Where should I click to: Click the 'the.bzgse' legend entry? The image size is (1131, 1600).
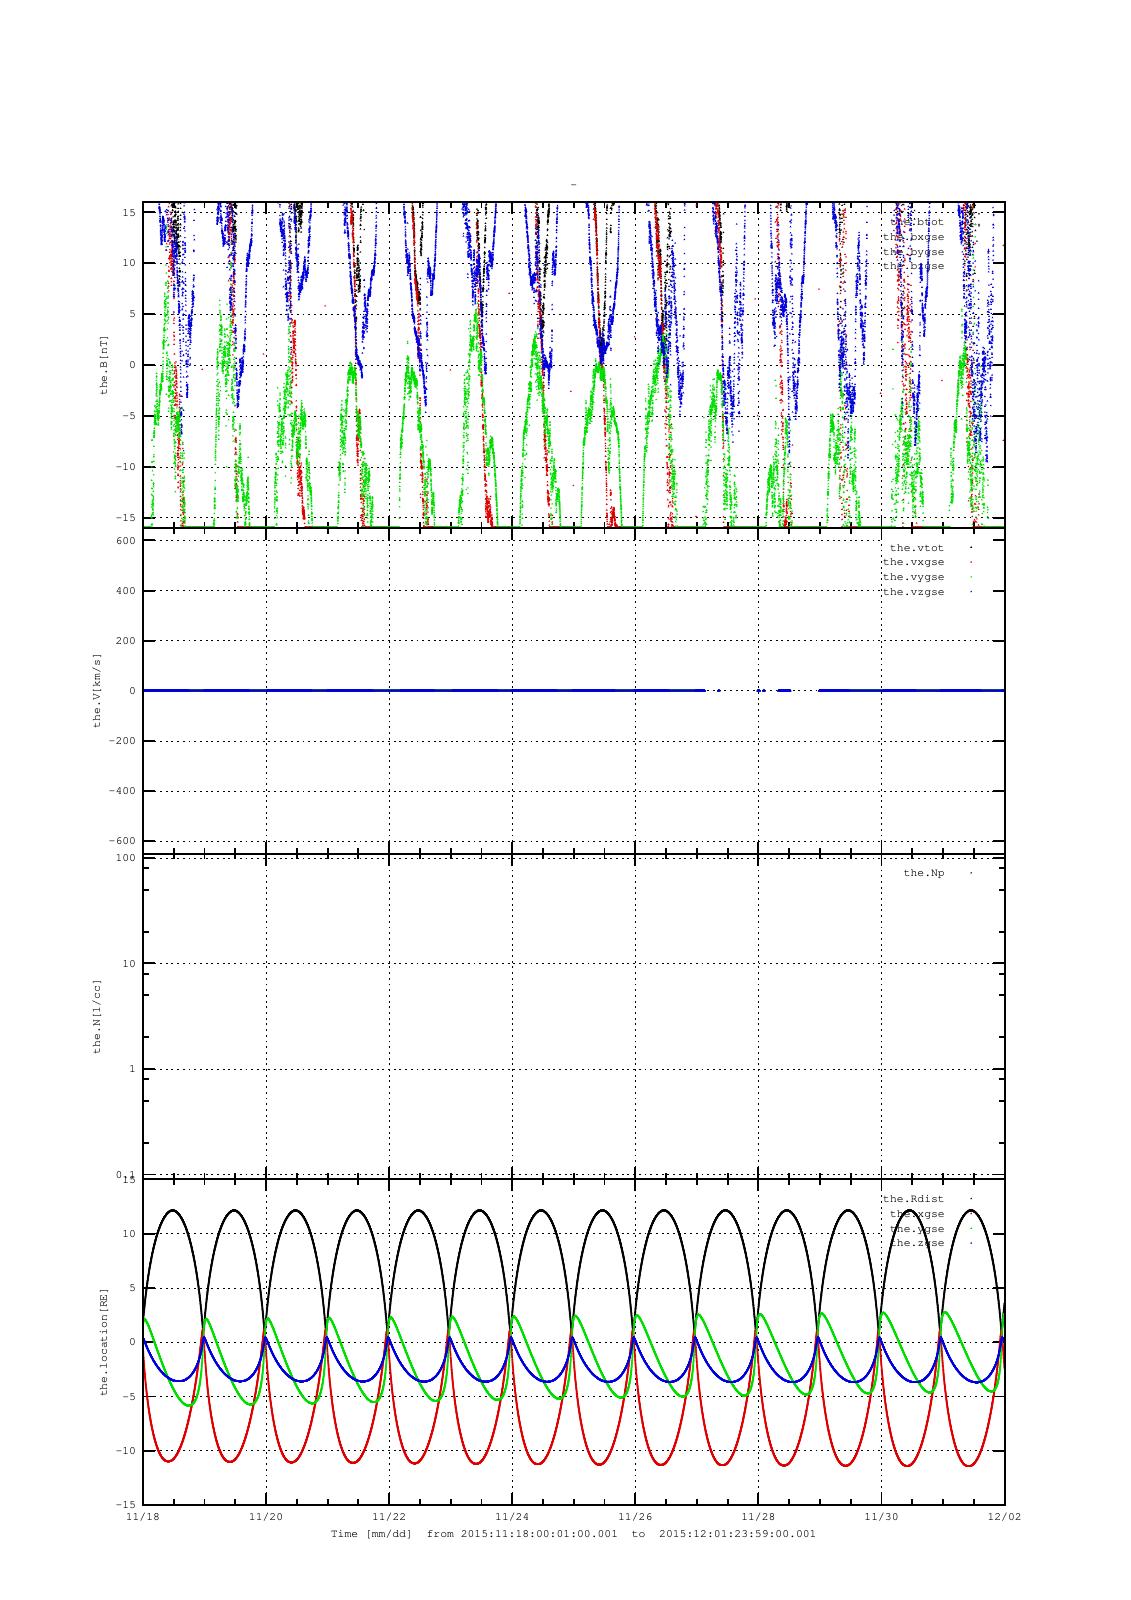[x=913, y=266]
